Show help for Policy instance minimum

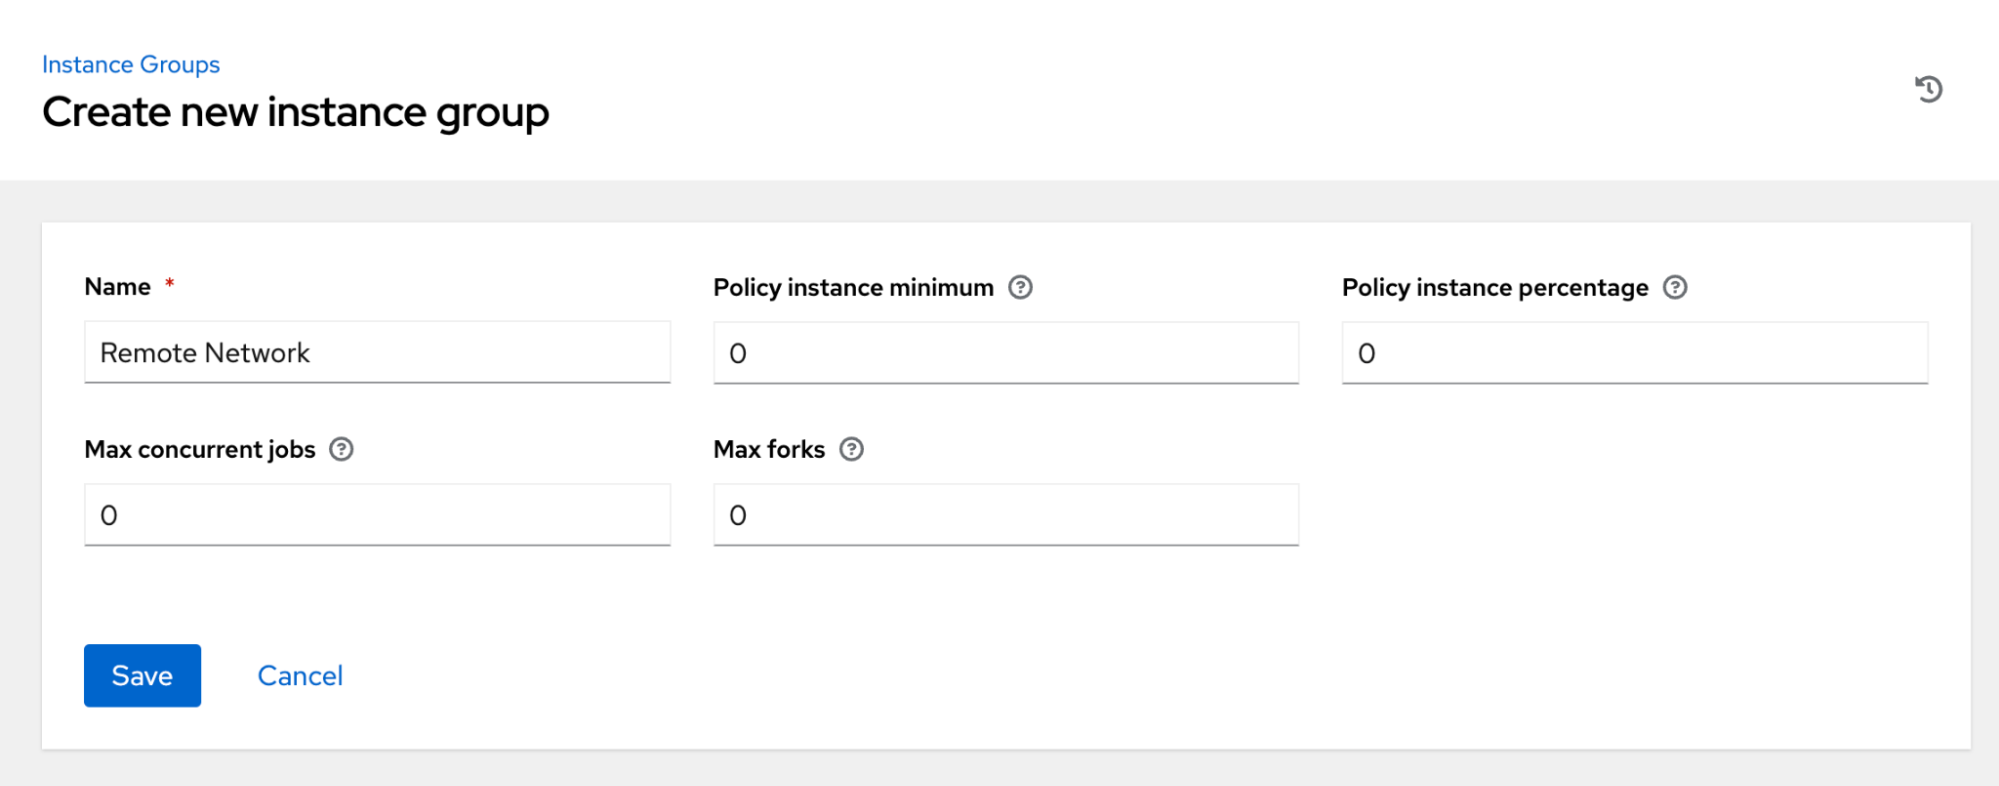1020,288
